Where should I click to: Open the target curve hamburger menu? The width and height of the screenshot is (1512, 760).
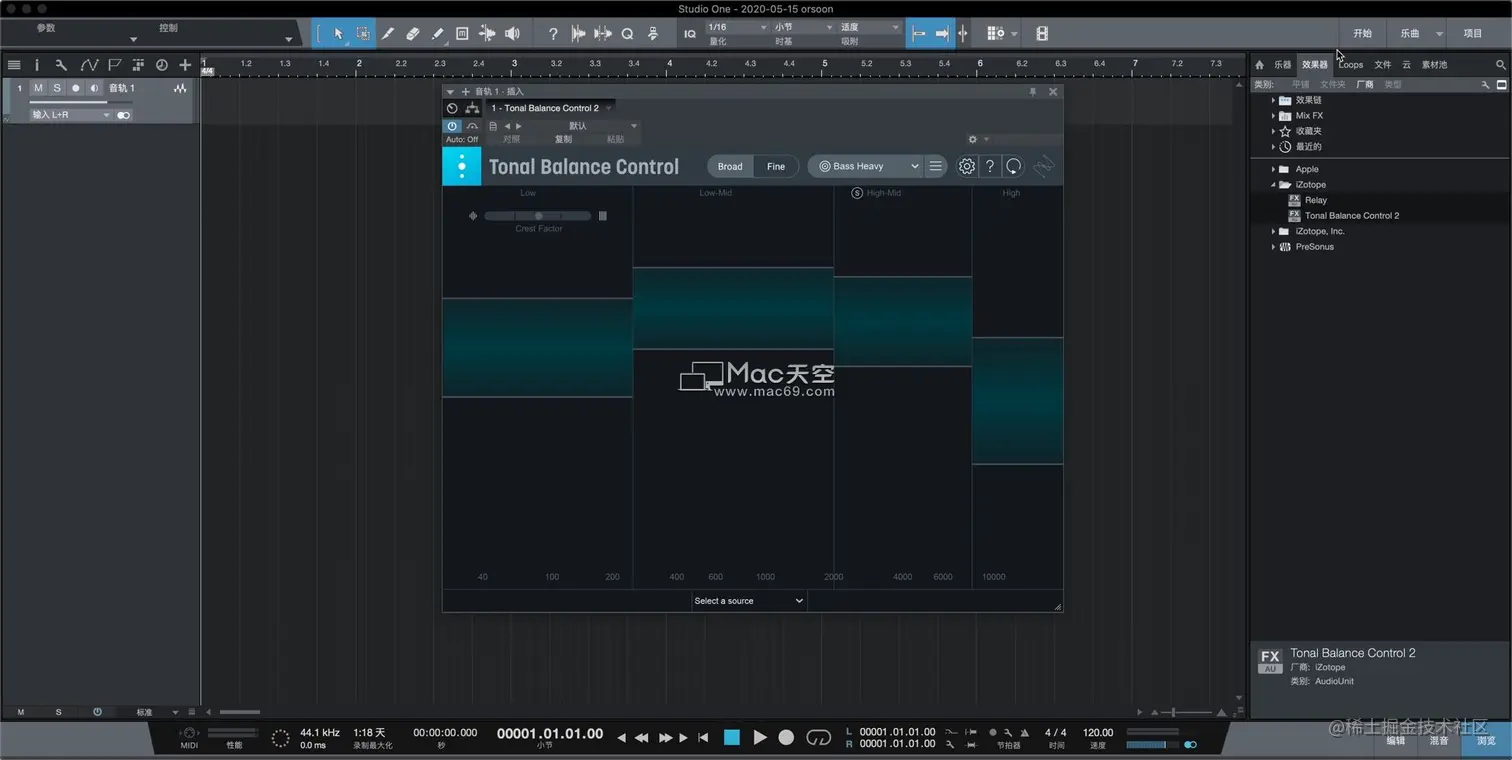coord(935,166)
